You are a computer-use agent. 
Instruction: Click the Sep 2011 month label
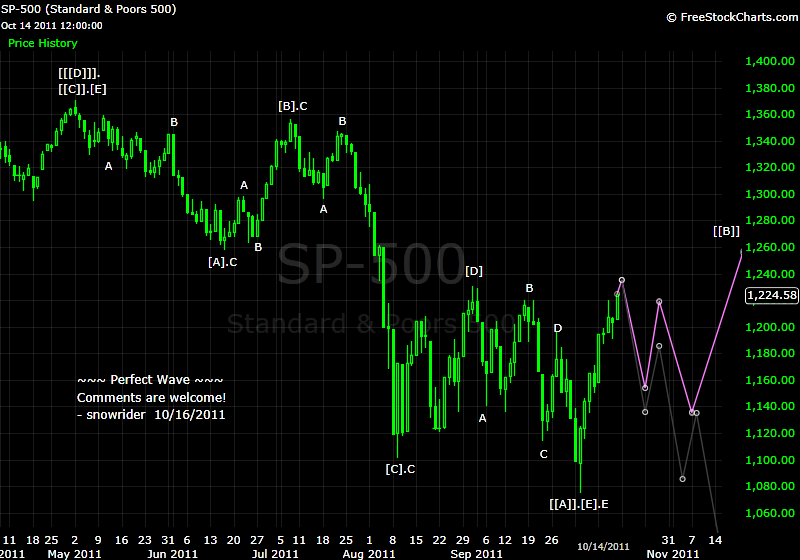pyautogui.click(x=477, y=554)
